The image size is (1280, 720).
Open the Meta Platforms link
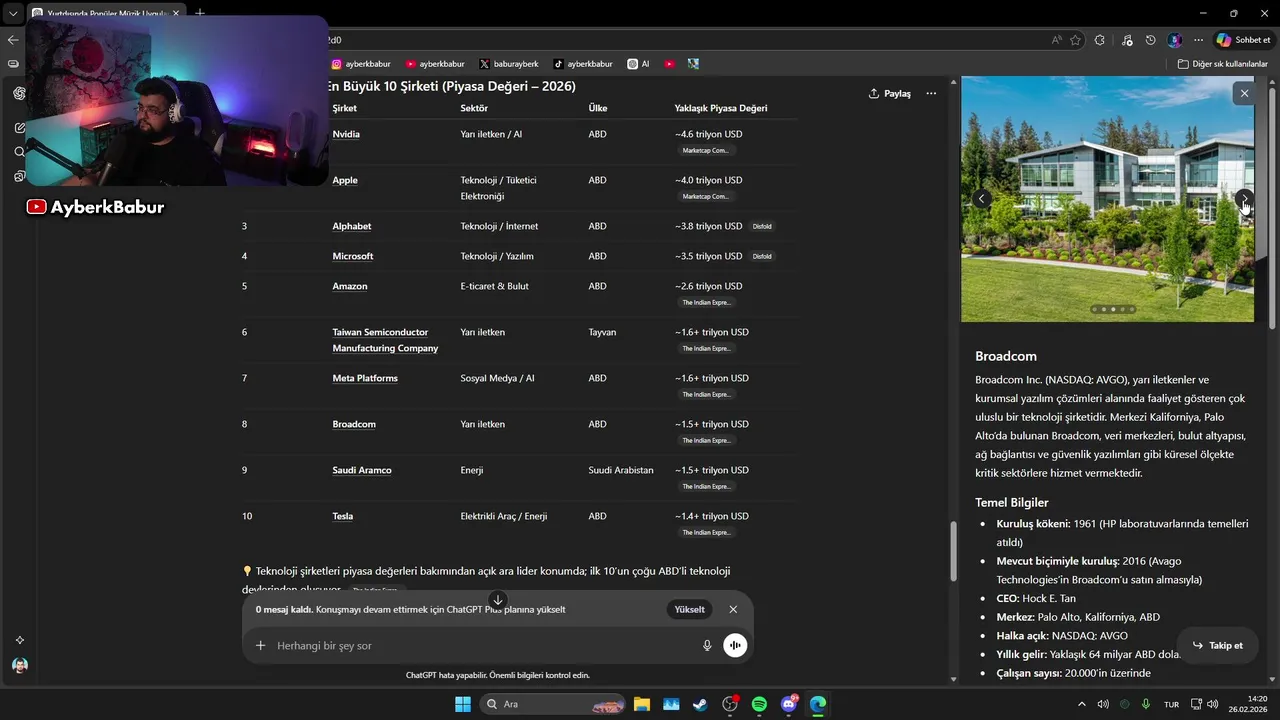365,378
